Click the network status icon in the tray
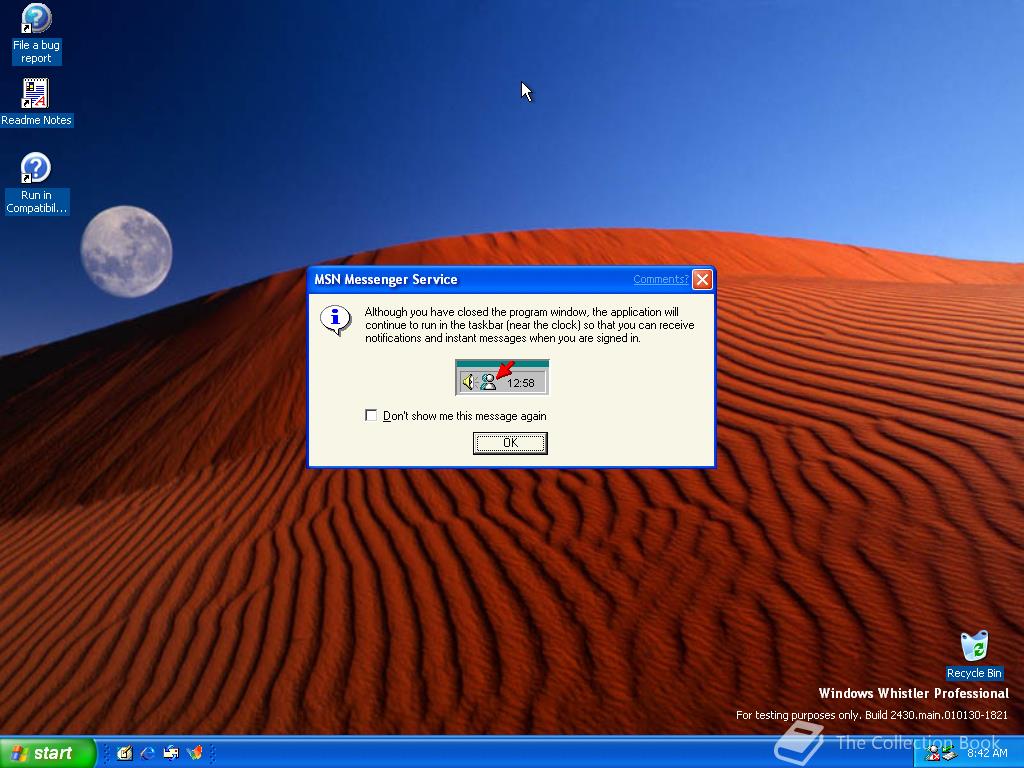This screenshot has height=768, width=1024. click(x=950, y=754)
